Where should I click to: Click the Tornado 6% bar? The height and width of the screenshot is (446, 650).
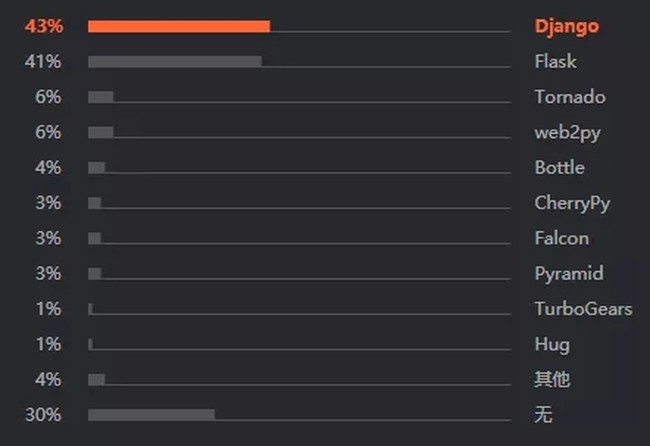click(101, 97)
